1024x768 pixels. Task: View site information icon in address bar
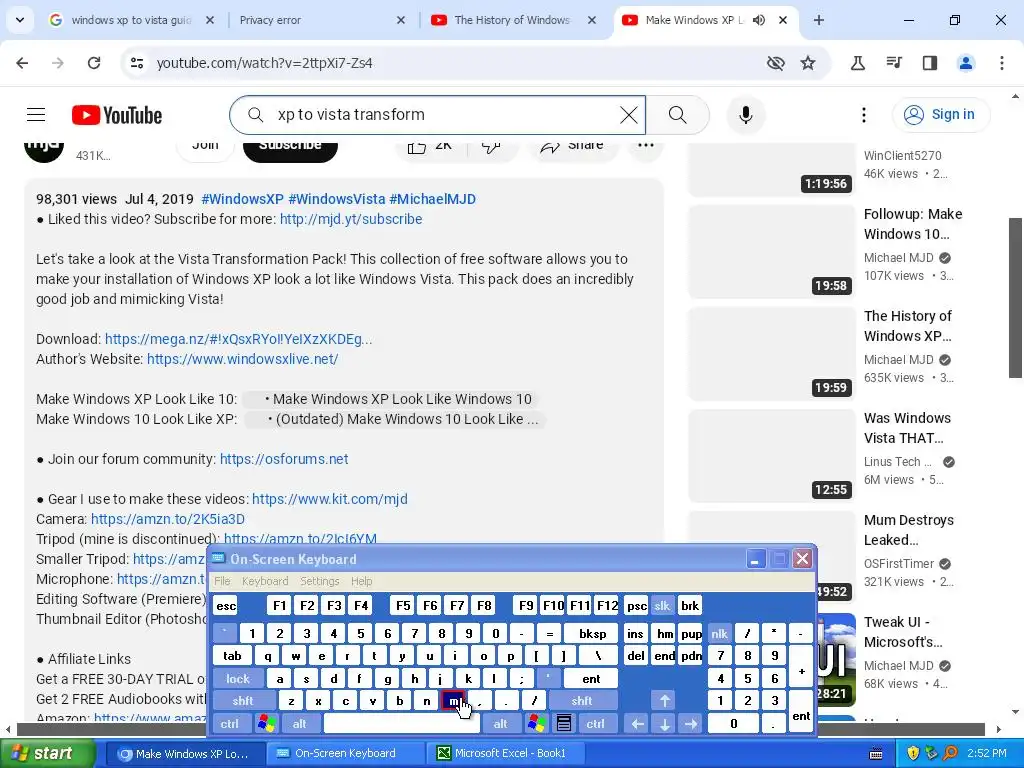pos(136,63)
